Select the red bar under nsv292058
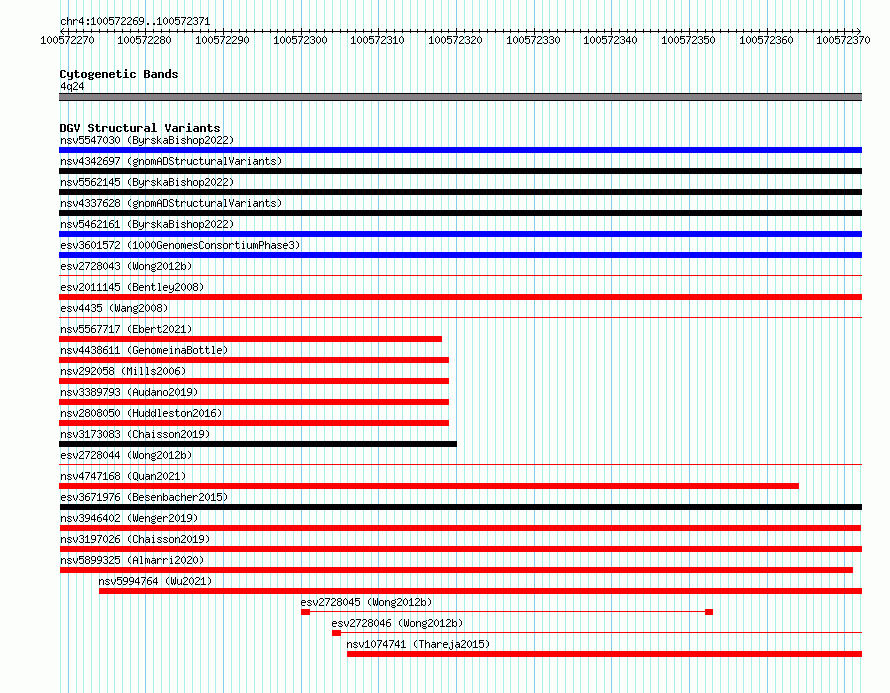Image resolution: width=890 pixels, height=693 pixels. [x=254, y=381]
